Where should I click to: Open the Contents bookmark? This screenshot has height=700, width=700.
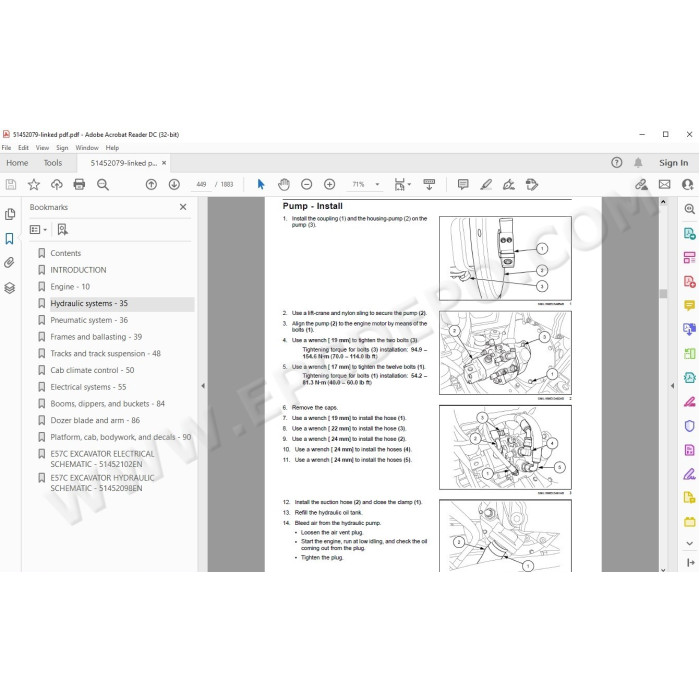tap(66, 253)
